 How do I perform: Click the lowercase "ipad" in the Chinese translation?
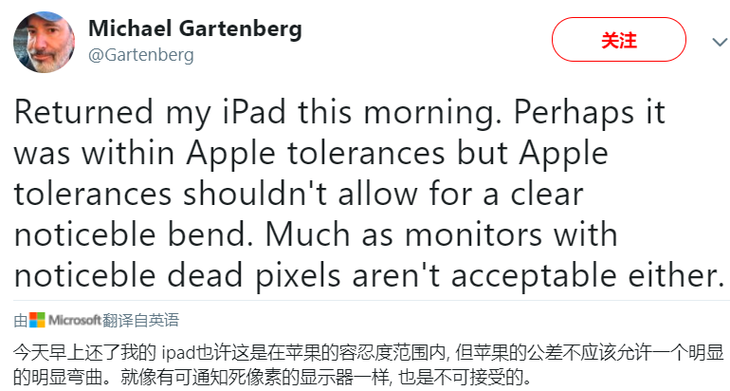177,353
